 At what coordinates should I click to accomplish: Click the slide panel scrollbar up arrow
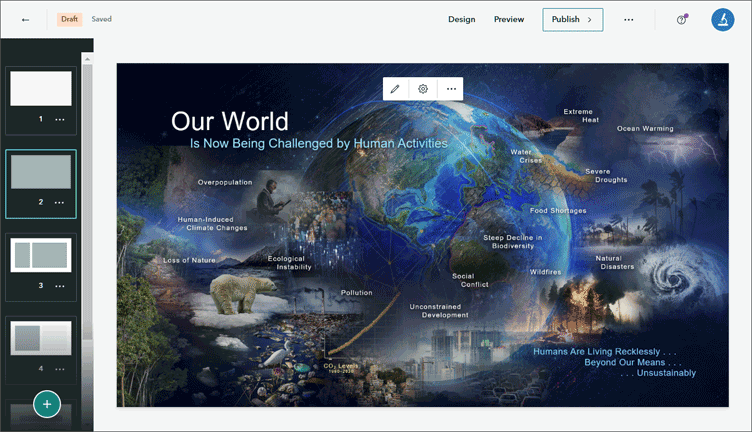(87, 59)
